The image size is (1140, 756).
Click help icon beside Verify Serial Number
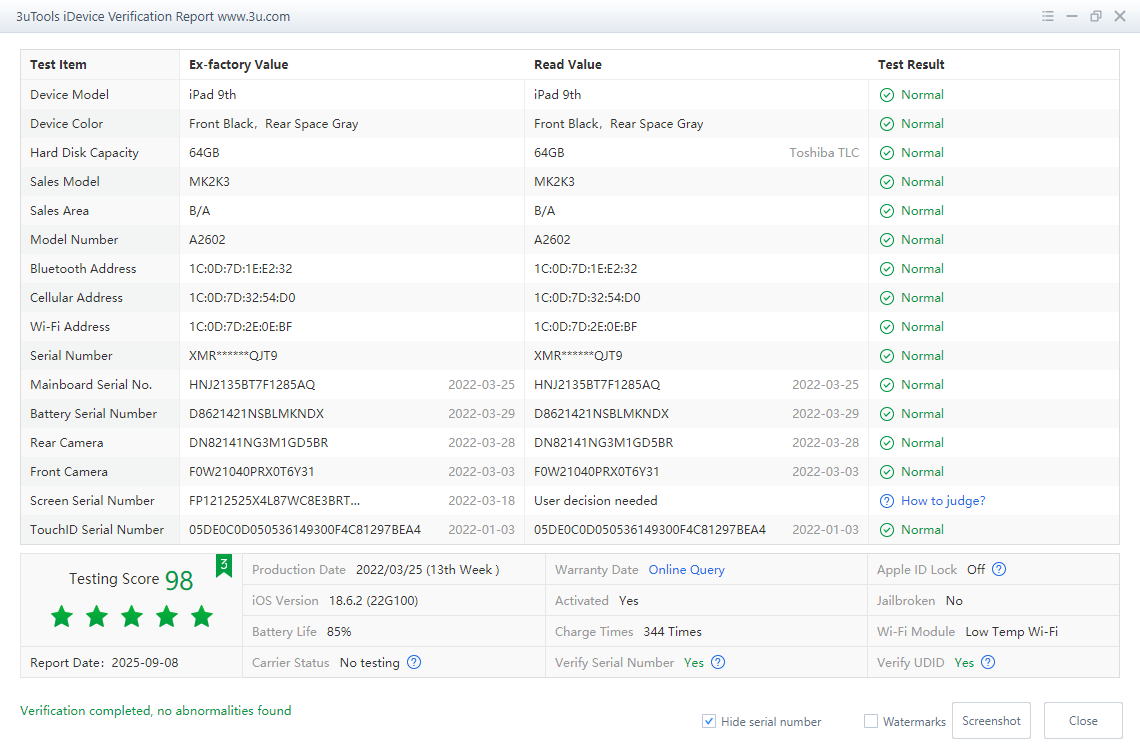718,663
